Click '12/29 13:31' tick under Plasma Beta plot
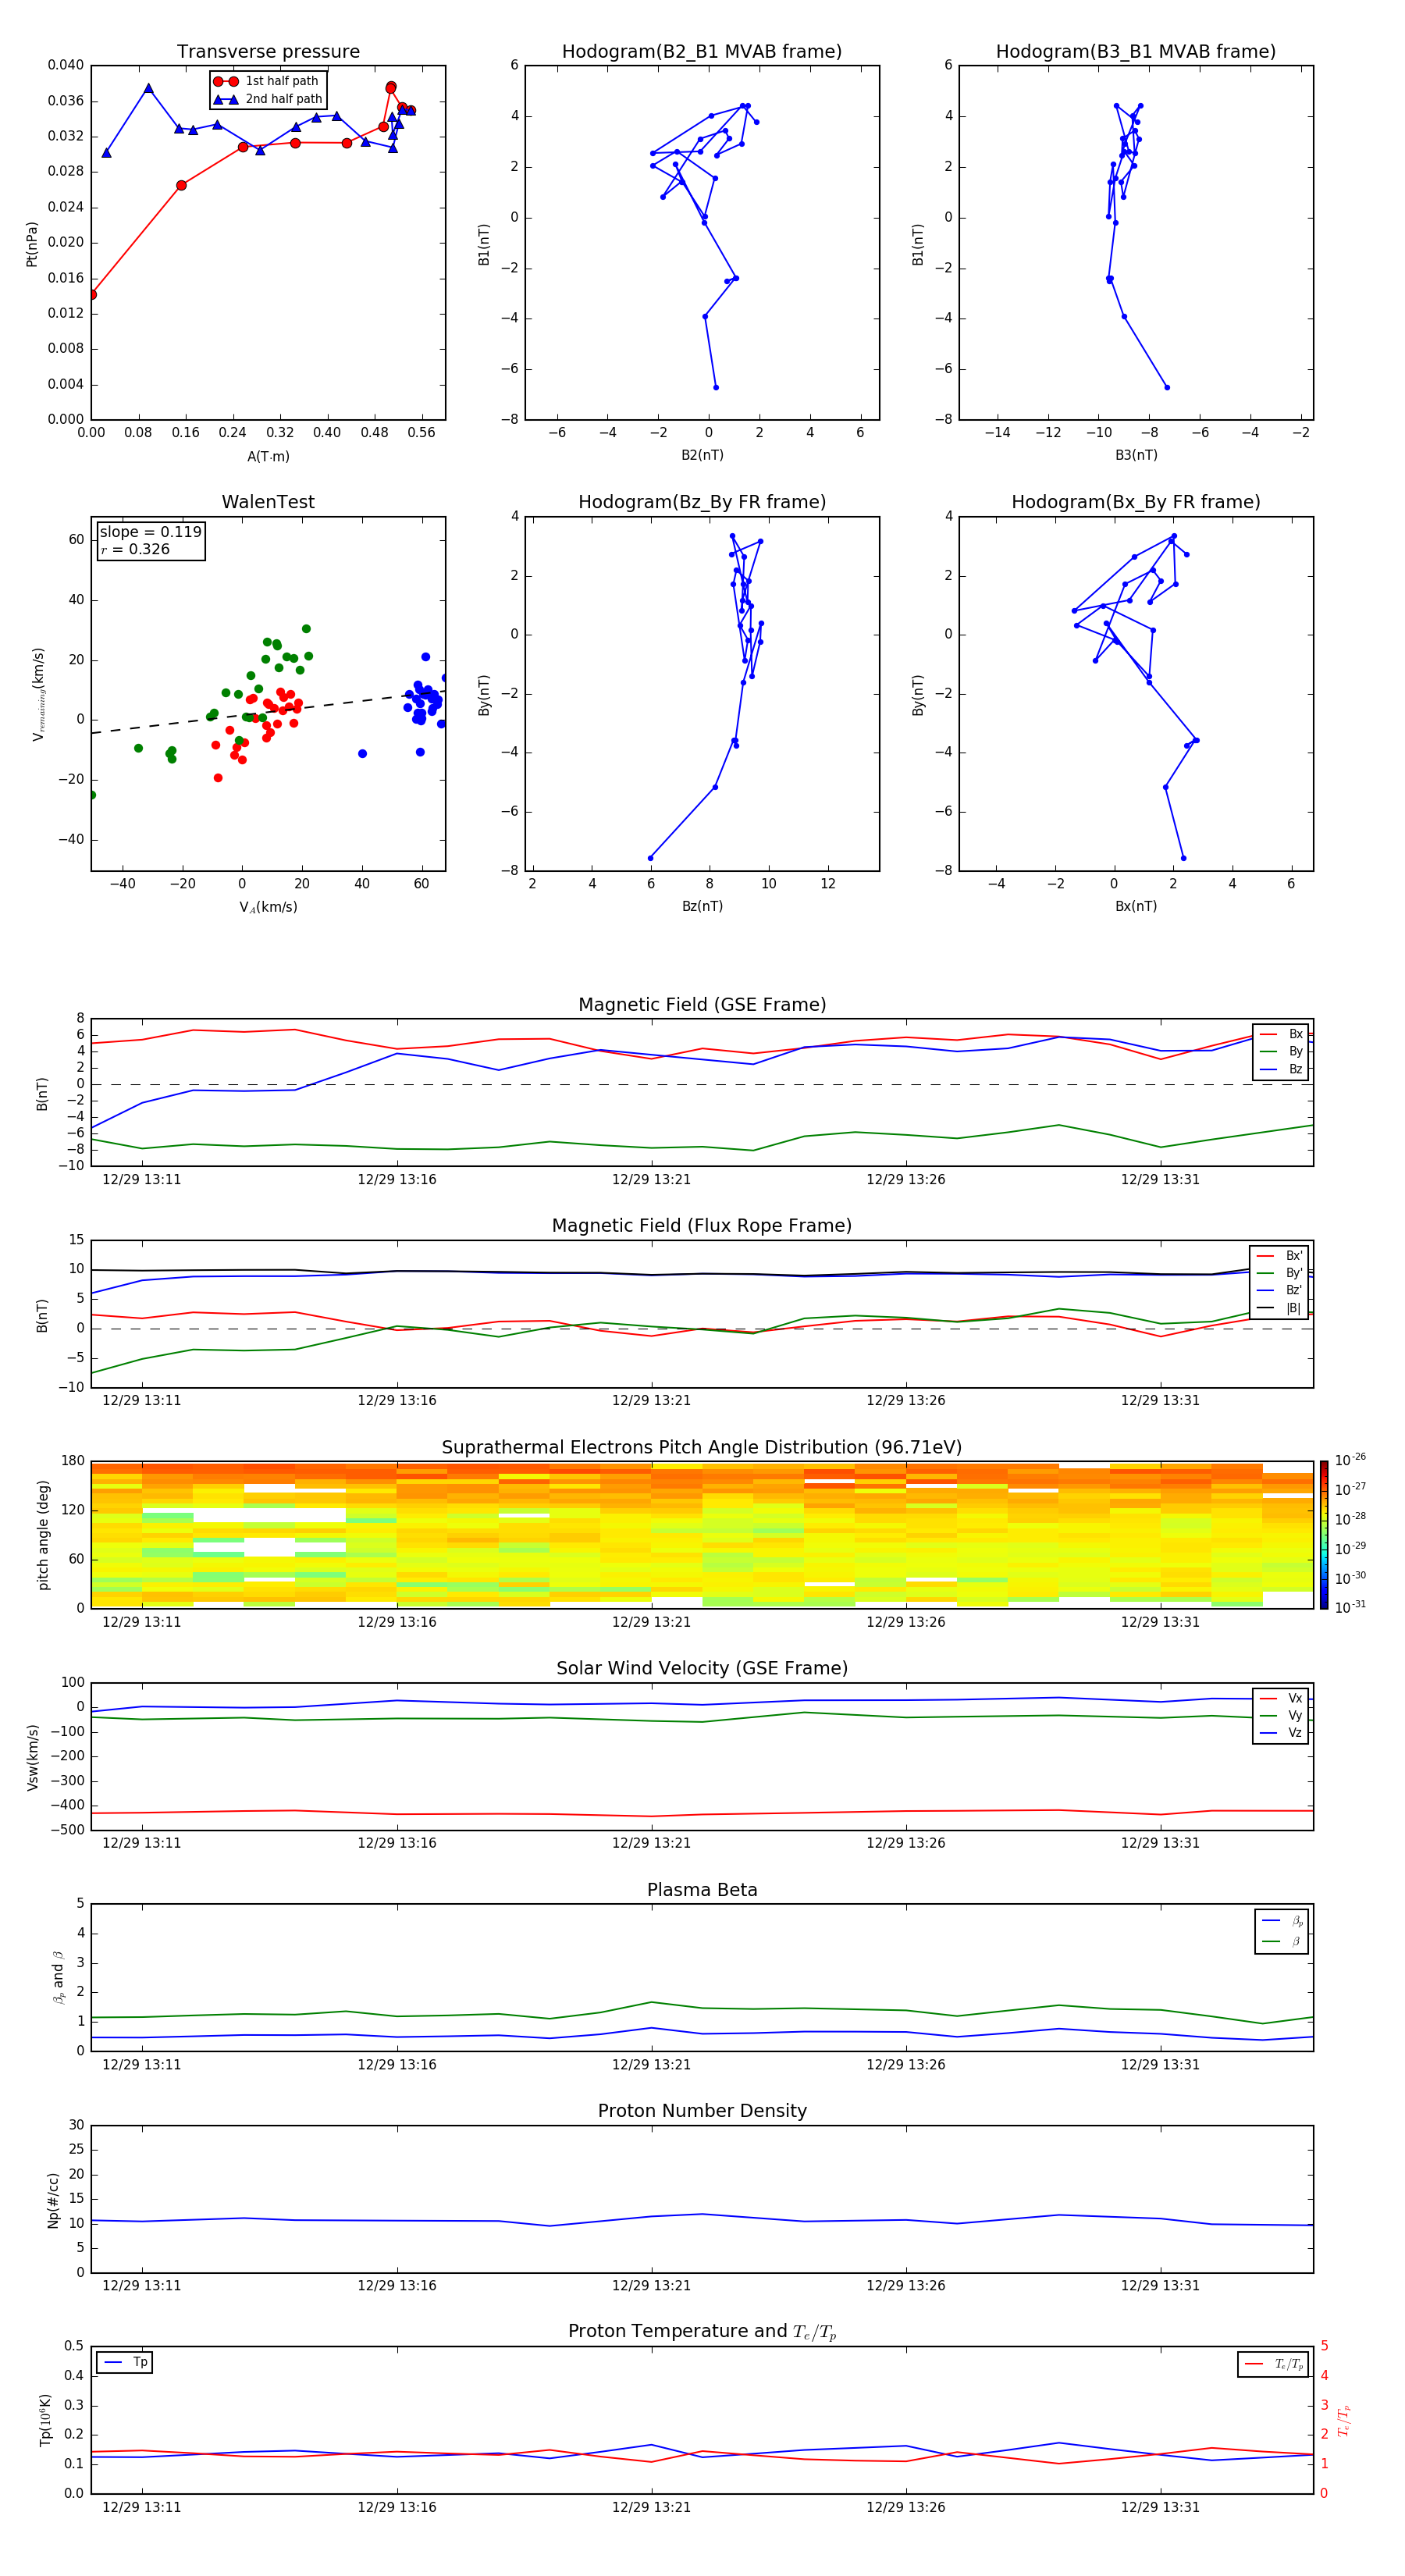Viewport: 1405px width, 2576px height. click(1160, 2065)
